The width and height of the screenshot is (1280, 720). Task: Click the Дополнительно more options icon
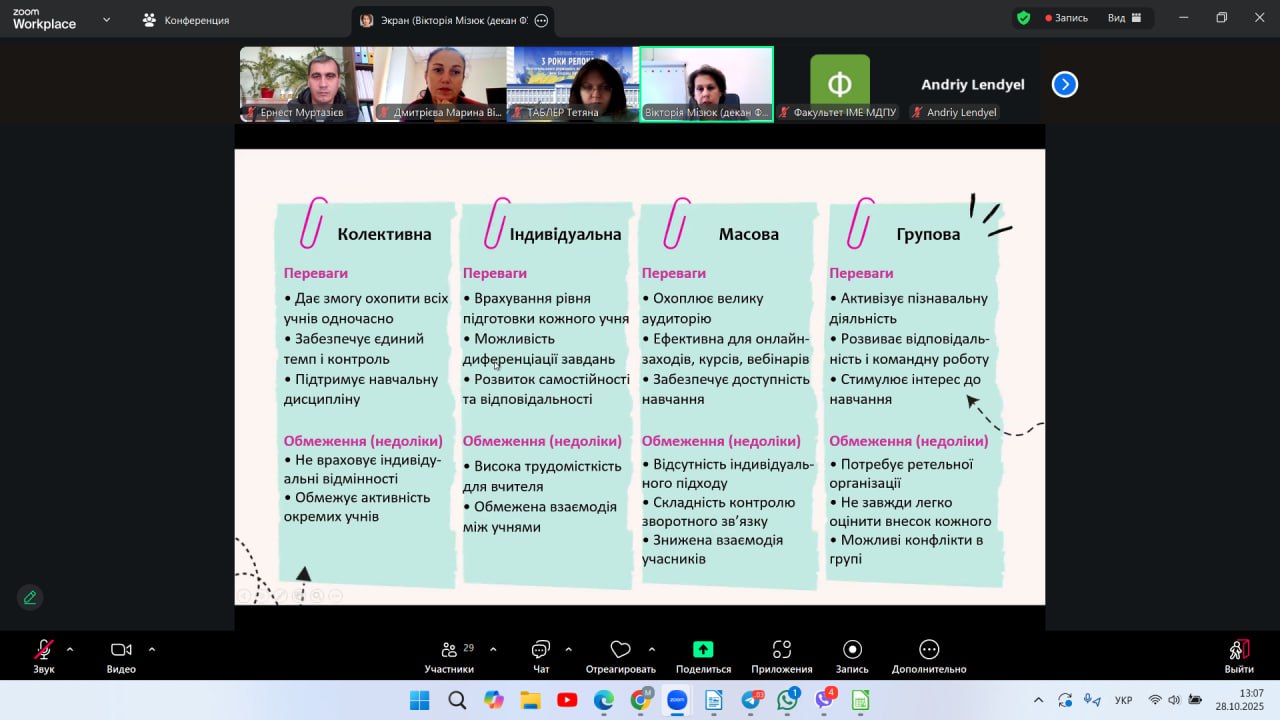point(929,650)
